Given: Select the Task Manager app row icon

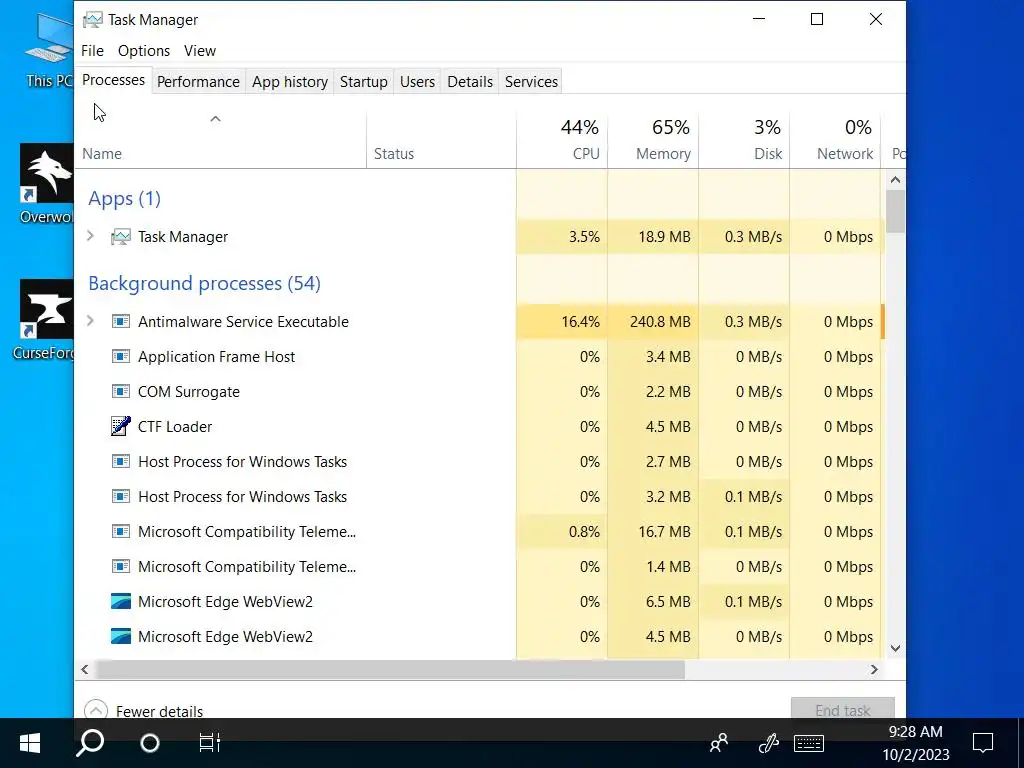Looking at the screenshot, I should 121,237.
